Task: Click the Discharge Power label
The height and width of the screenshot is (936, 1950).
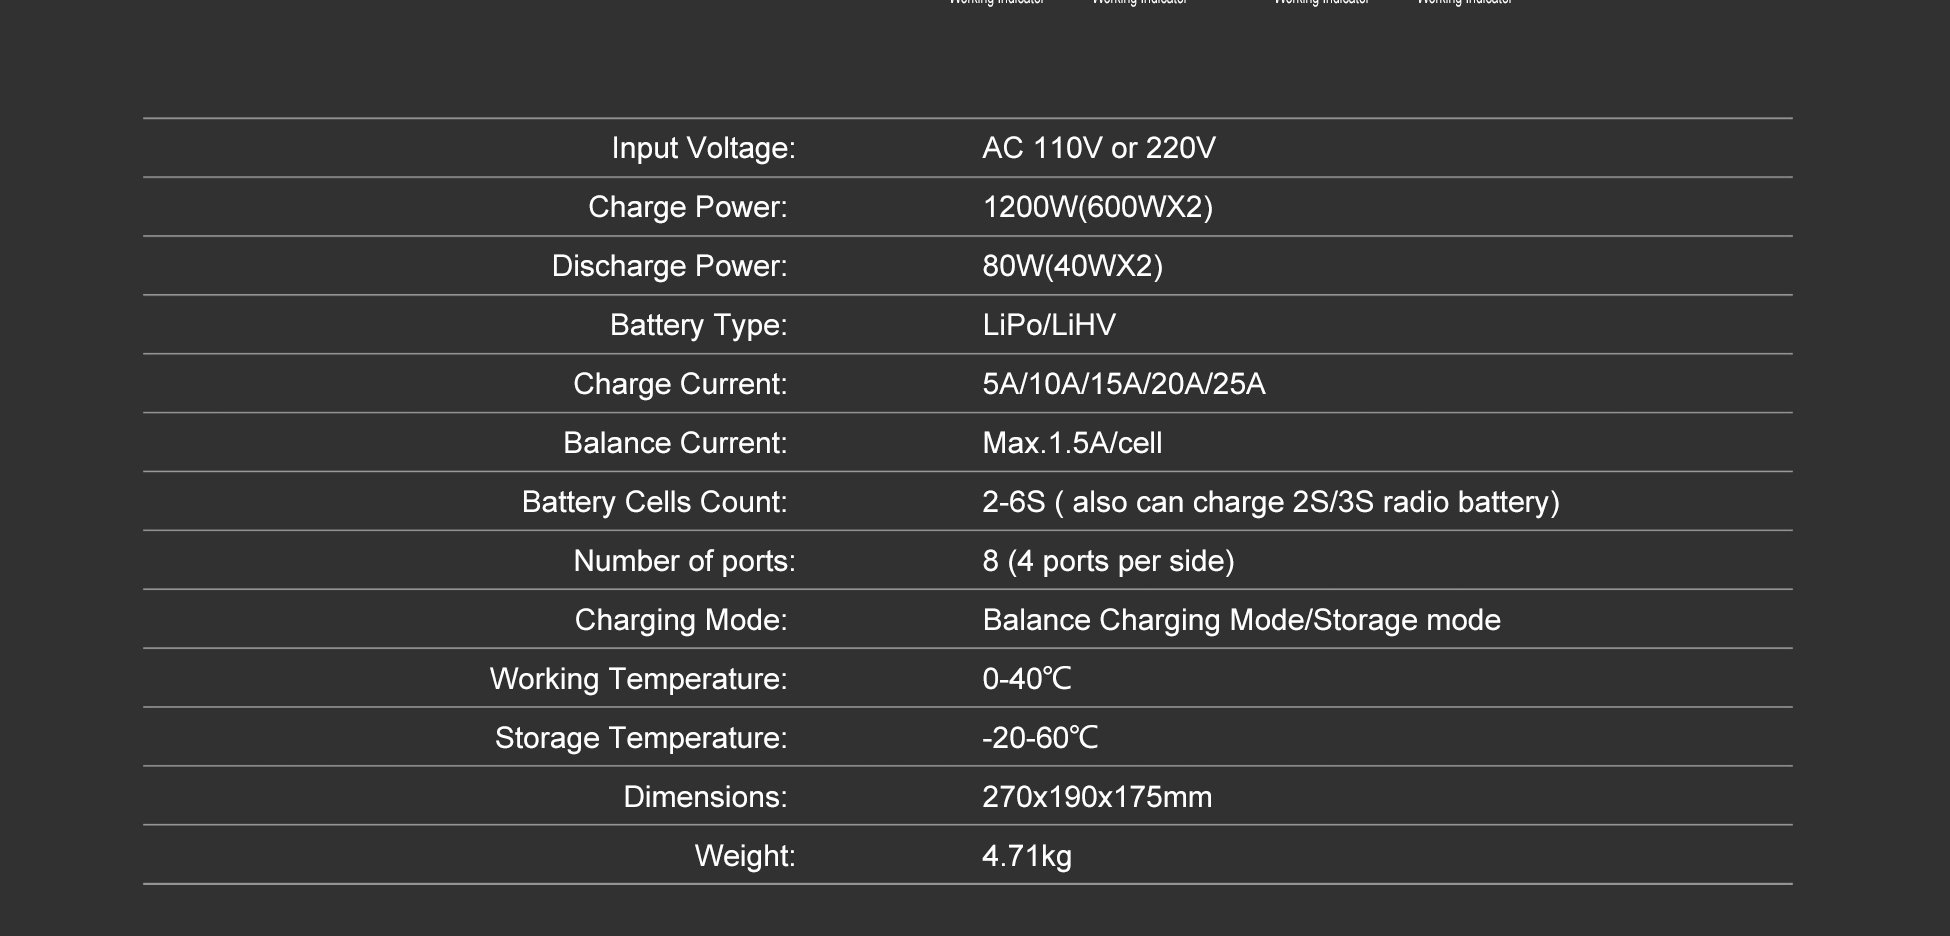Action: 669,266
